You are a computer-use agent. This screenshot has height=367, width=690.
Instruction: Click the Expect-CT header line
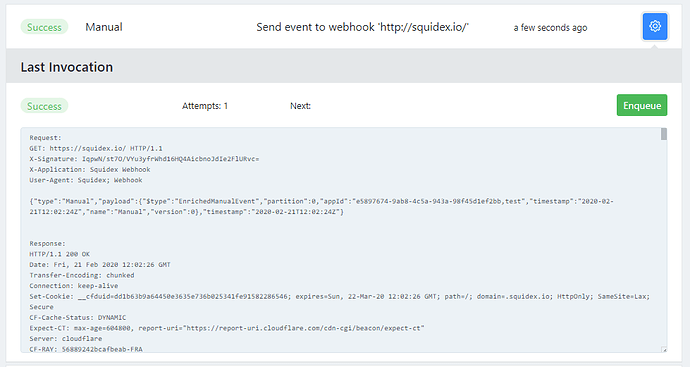click(227, 328)
